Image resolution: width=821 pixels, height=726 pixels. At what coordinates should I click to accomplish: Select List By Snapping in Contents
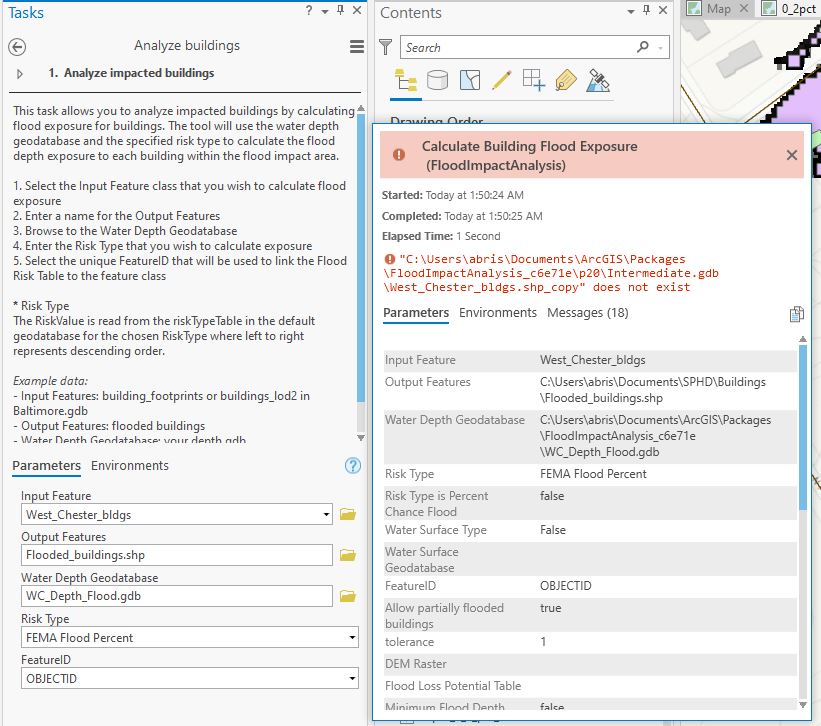[x=533, y=82]
